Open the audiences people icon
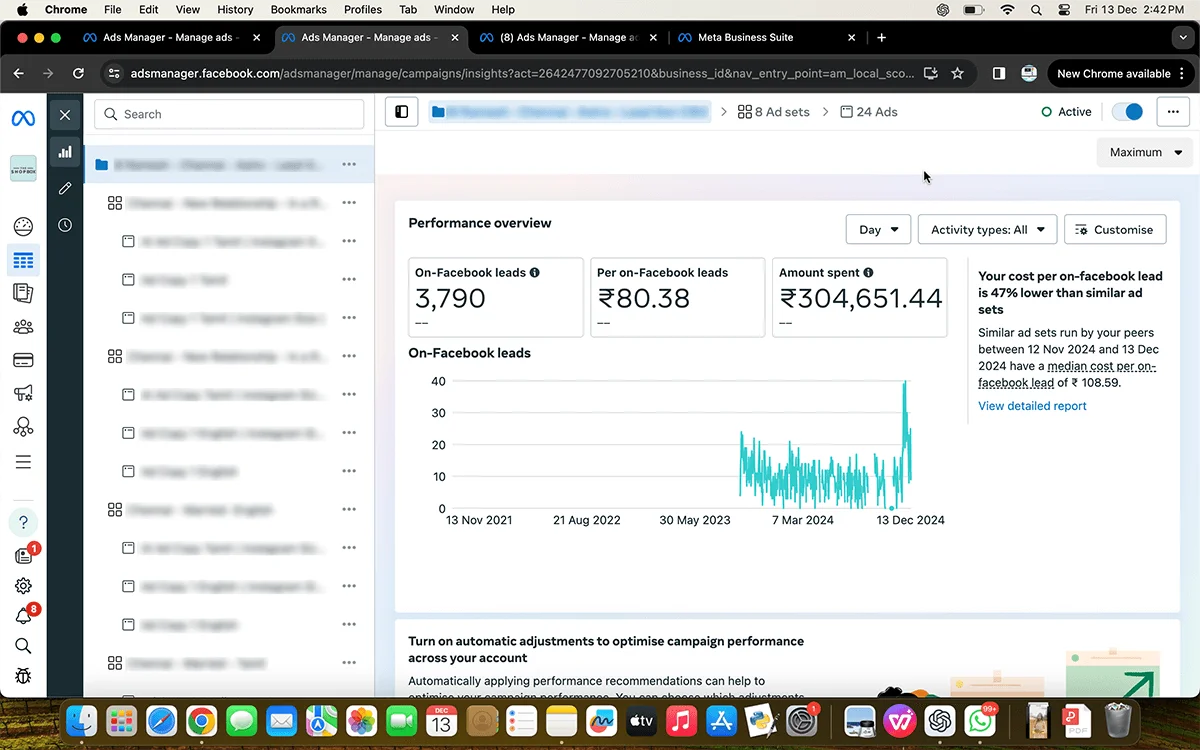The height and width of the screenshot is (750, 1200). (x=23, y=327)
